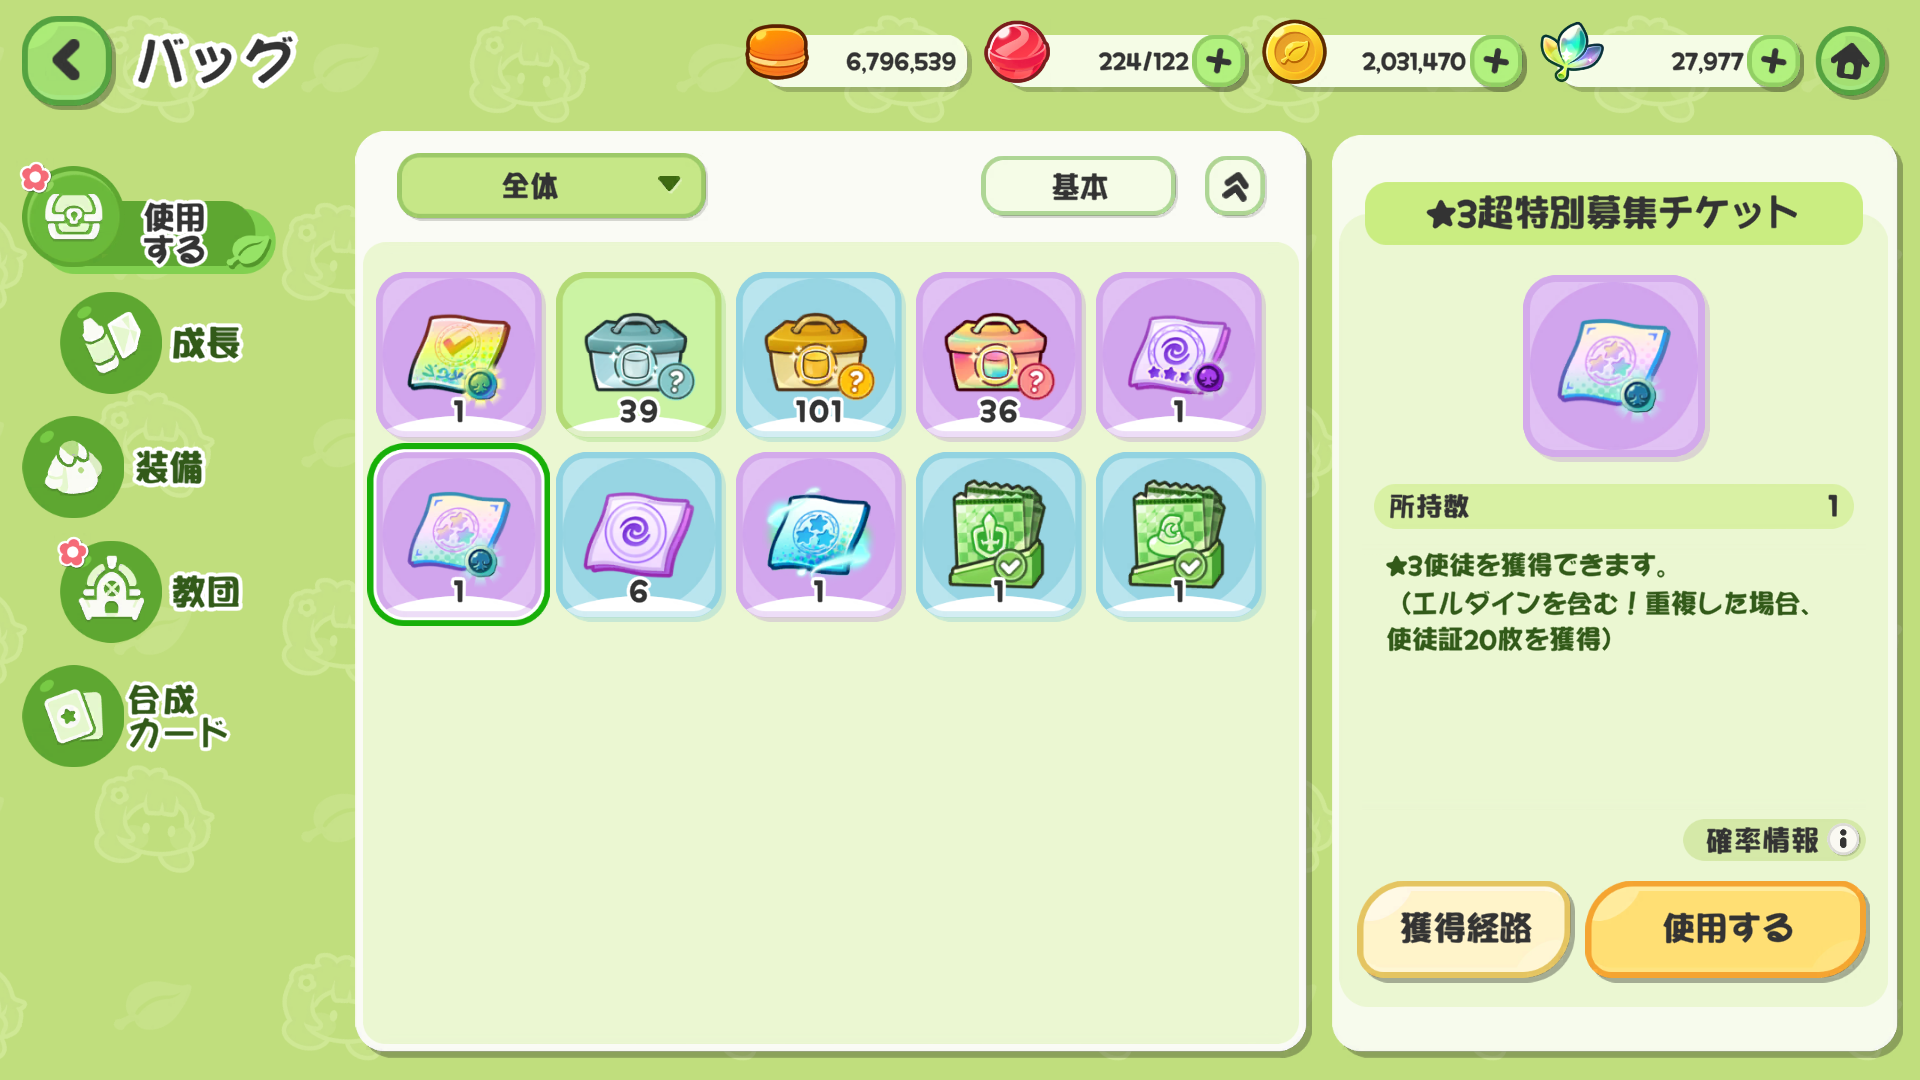Image resolution: width=1920 pixels, height=1080 pixels.
Task: Click the 使用する yellow button
Action: 1726,929
